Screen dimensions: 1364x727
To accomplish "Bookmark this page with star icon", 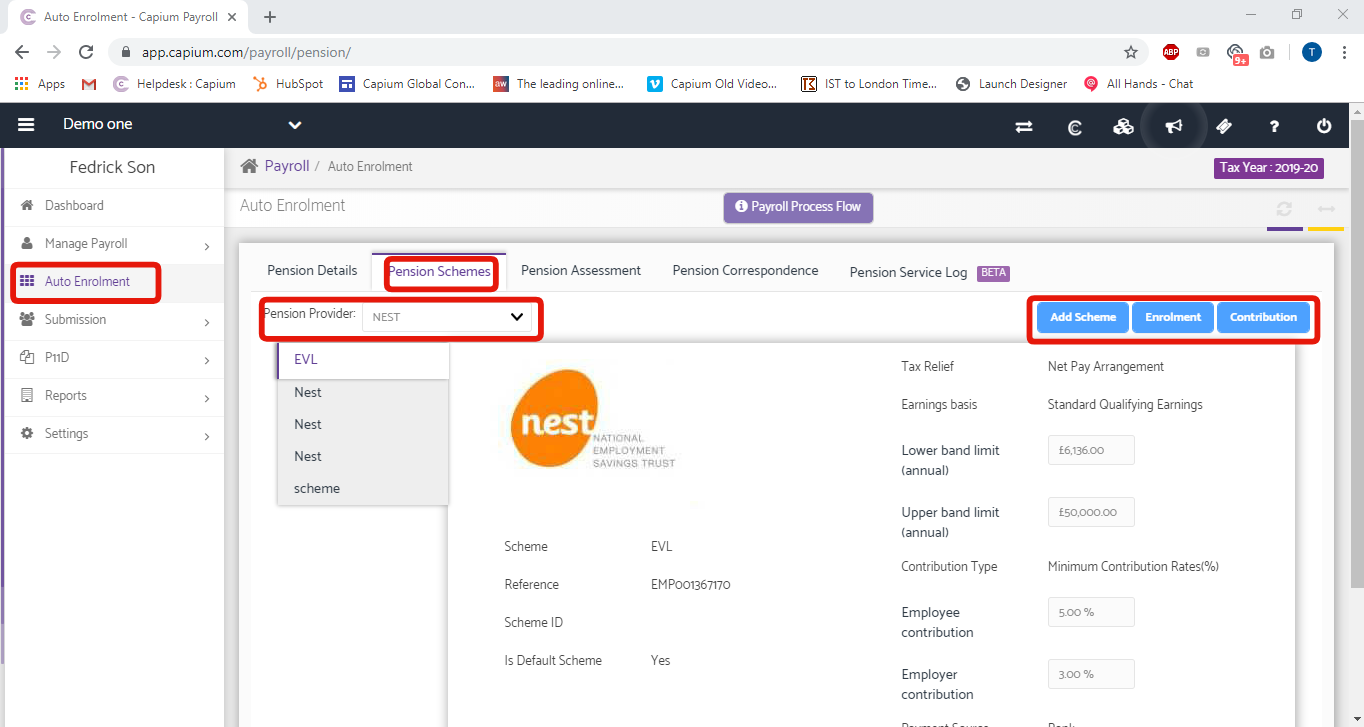I will point(1131,52).
